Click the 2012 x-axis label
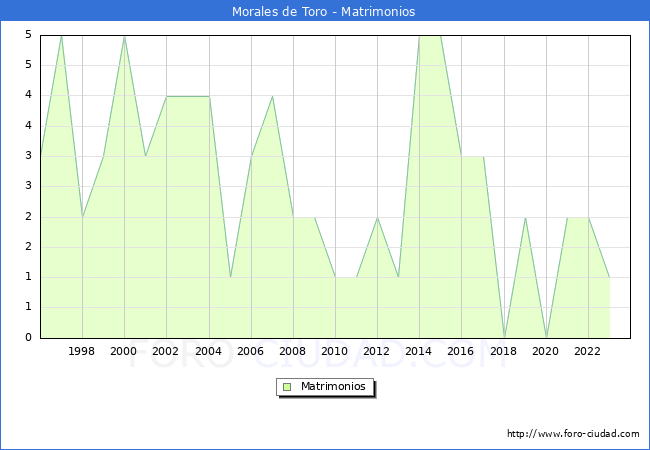650x450 pixels. [376, 351]
